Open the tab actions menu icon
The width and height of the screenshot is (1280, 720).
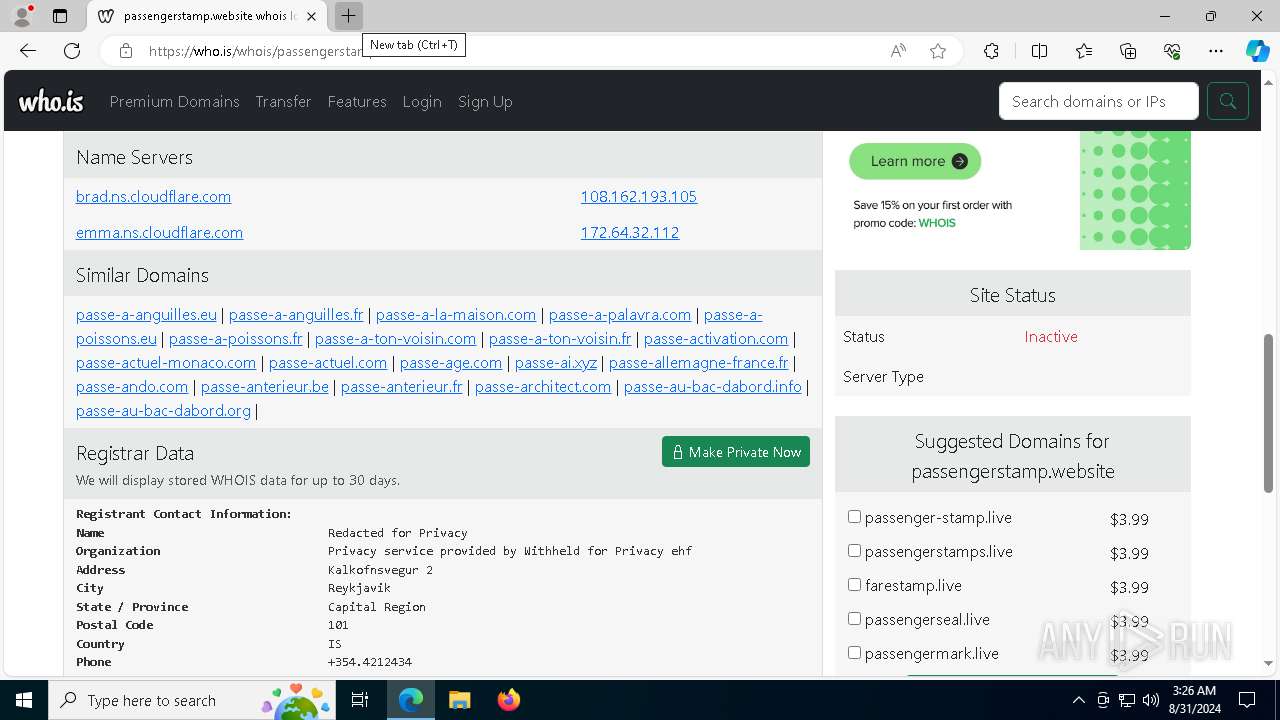pyautogui.click(x=60, y=16)
